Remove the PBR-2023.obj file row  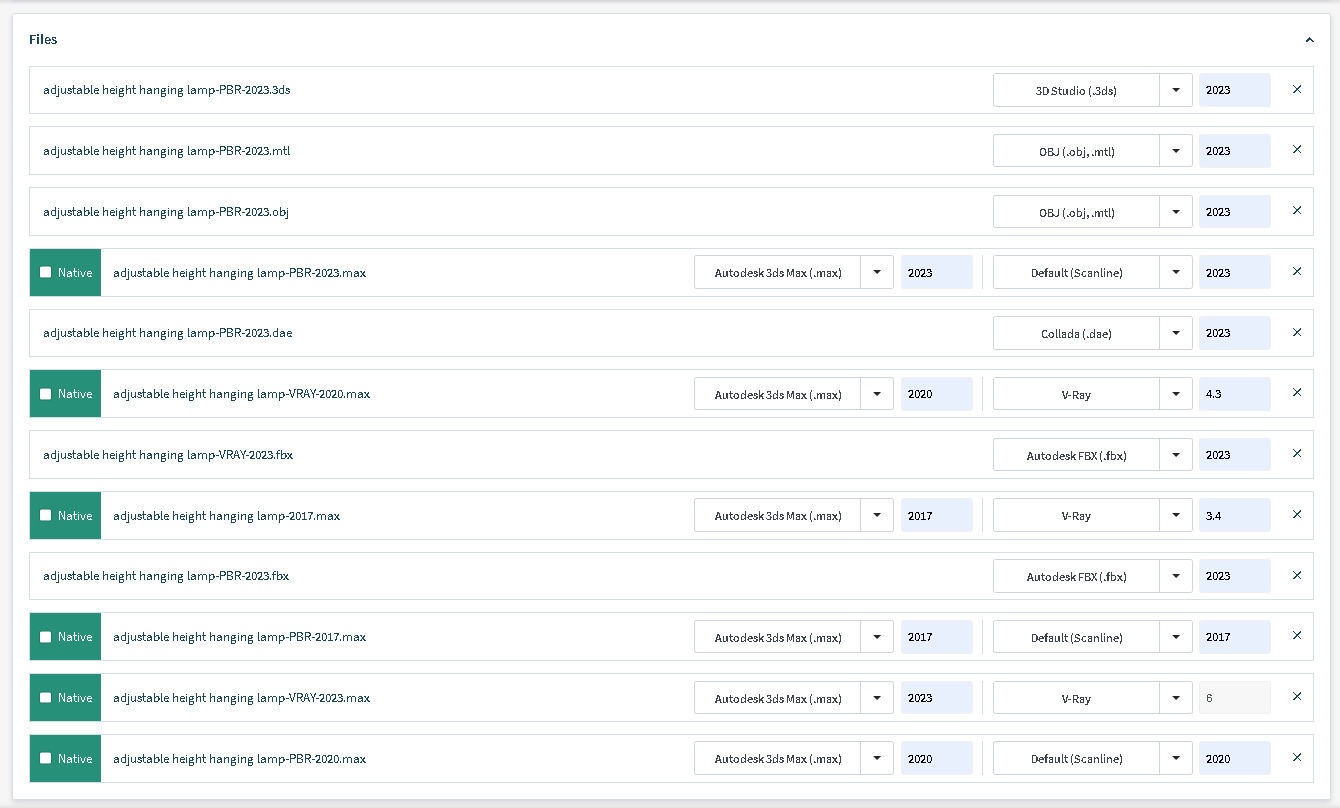[x=1297, y=211]
